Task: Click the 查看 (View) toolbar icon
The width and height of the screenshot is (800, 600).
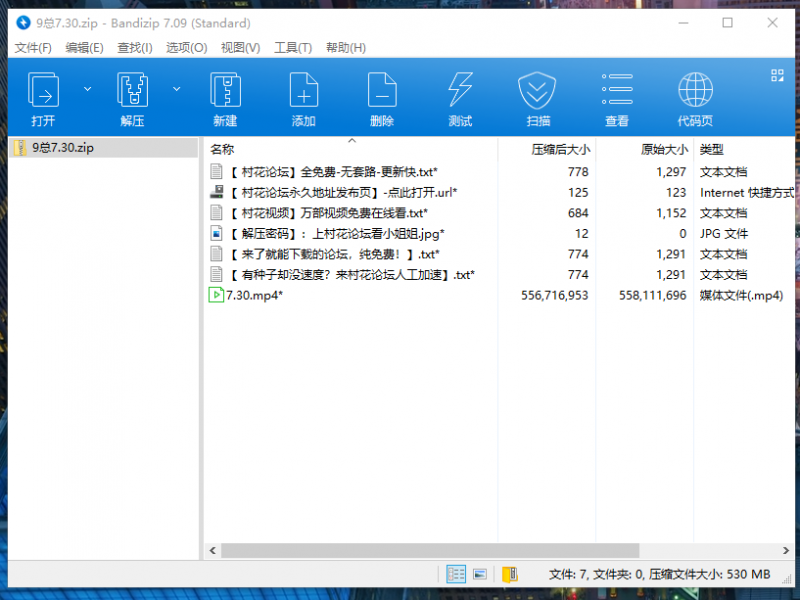Action: (x=617, y=92)
